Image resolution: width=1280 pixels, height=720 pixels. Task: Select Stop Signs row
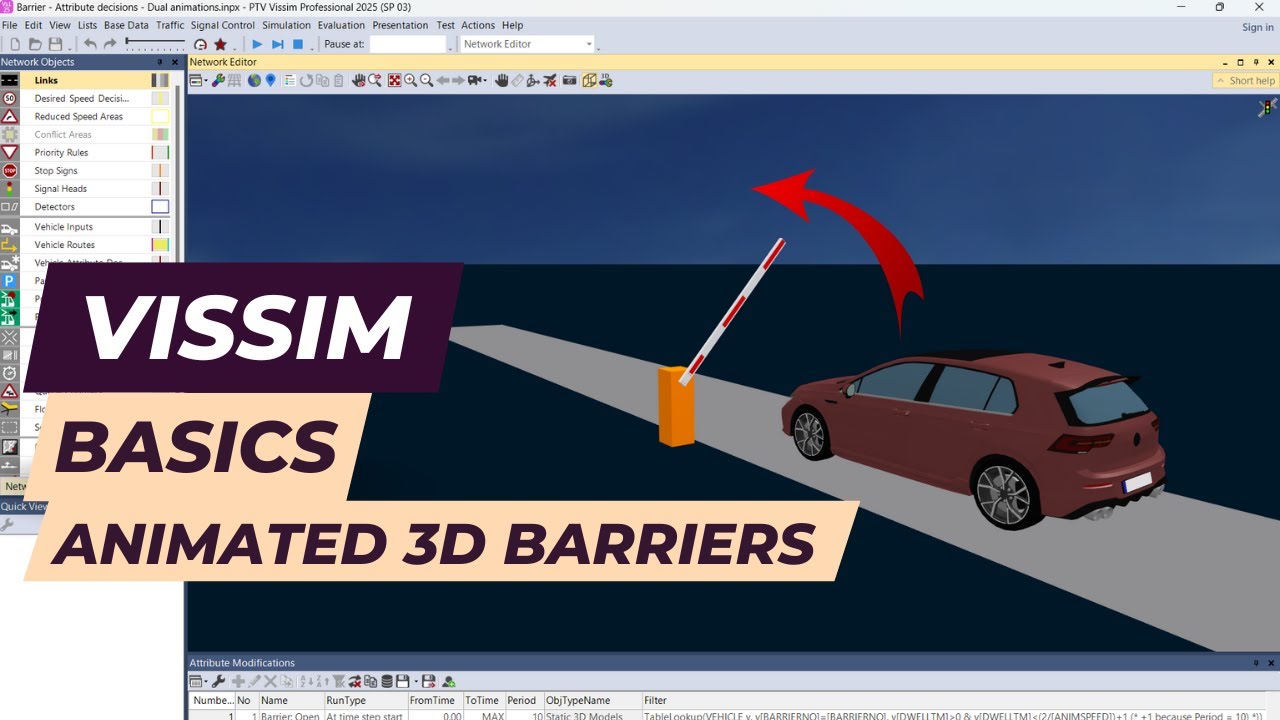(x=85, y=170)
